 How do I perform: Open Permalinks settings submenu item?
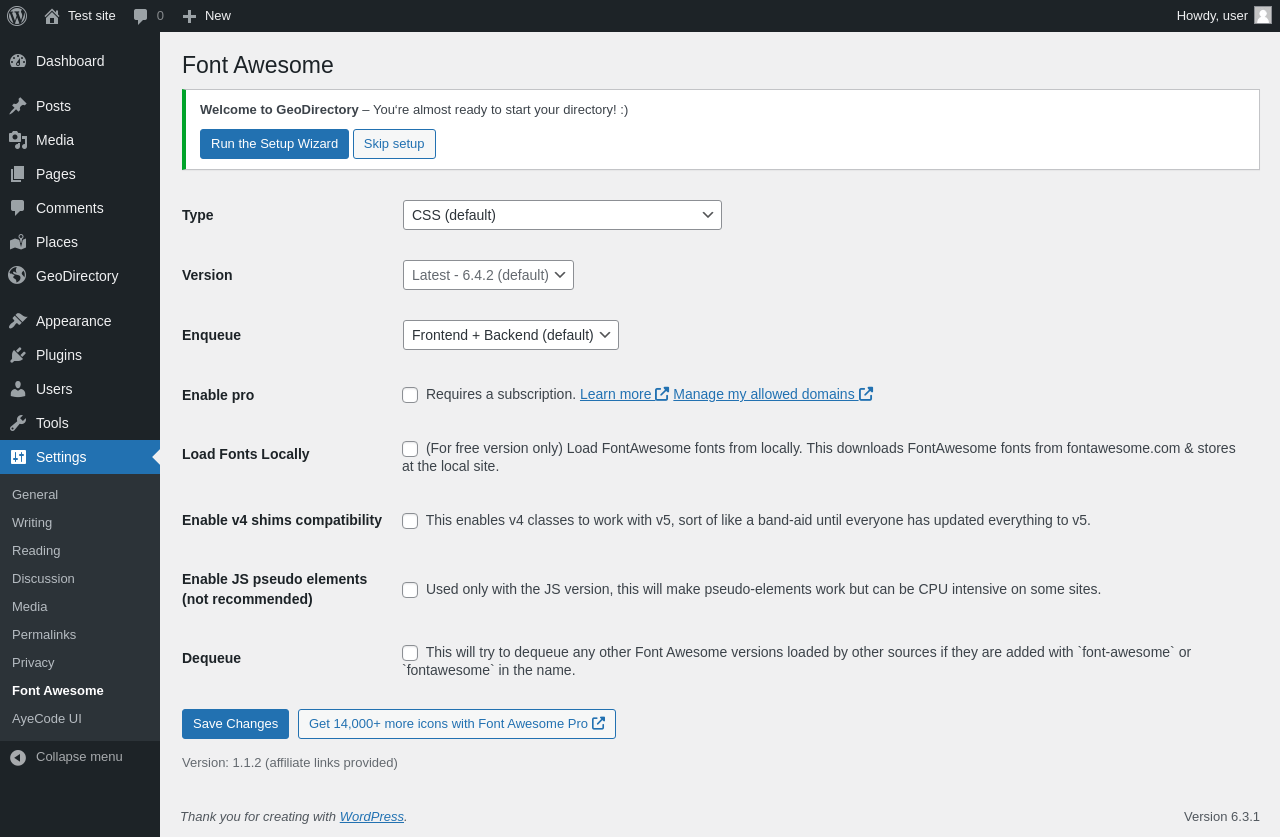point(80,634)
